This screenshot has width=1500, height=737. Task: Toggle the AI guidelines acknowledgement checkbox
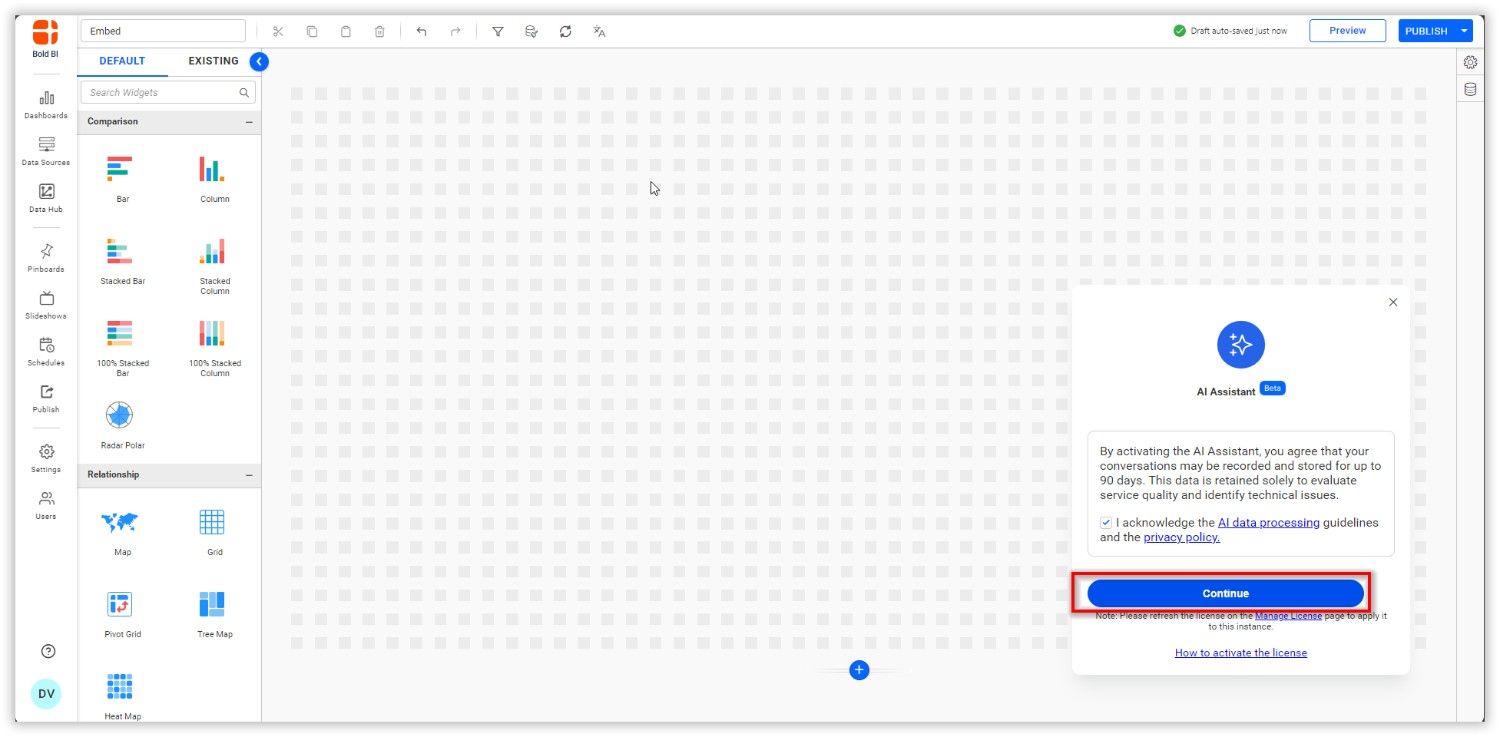click(1105, 523)
